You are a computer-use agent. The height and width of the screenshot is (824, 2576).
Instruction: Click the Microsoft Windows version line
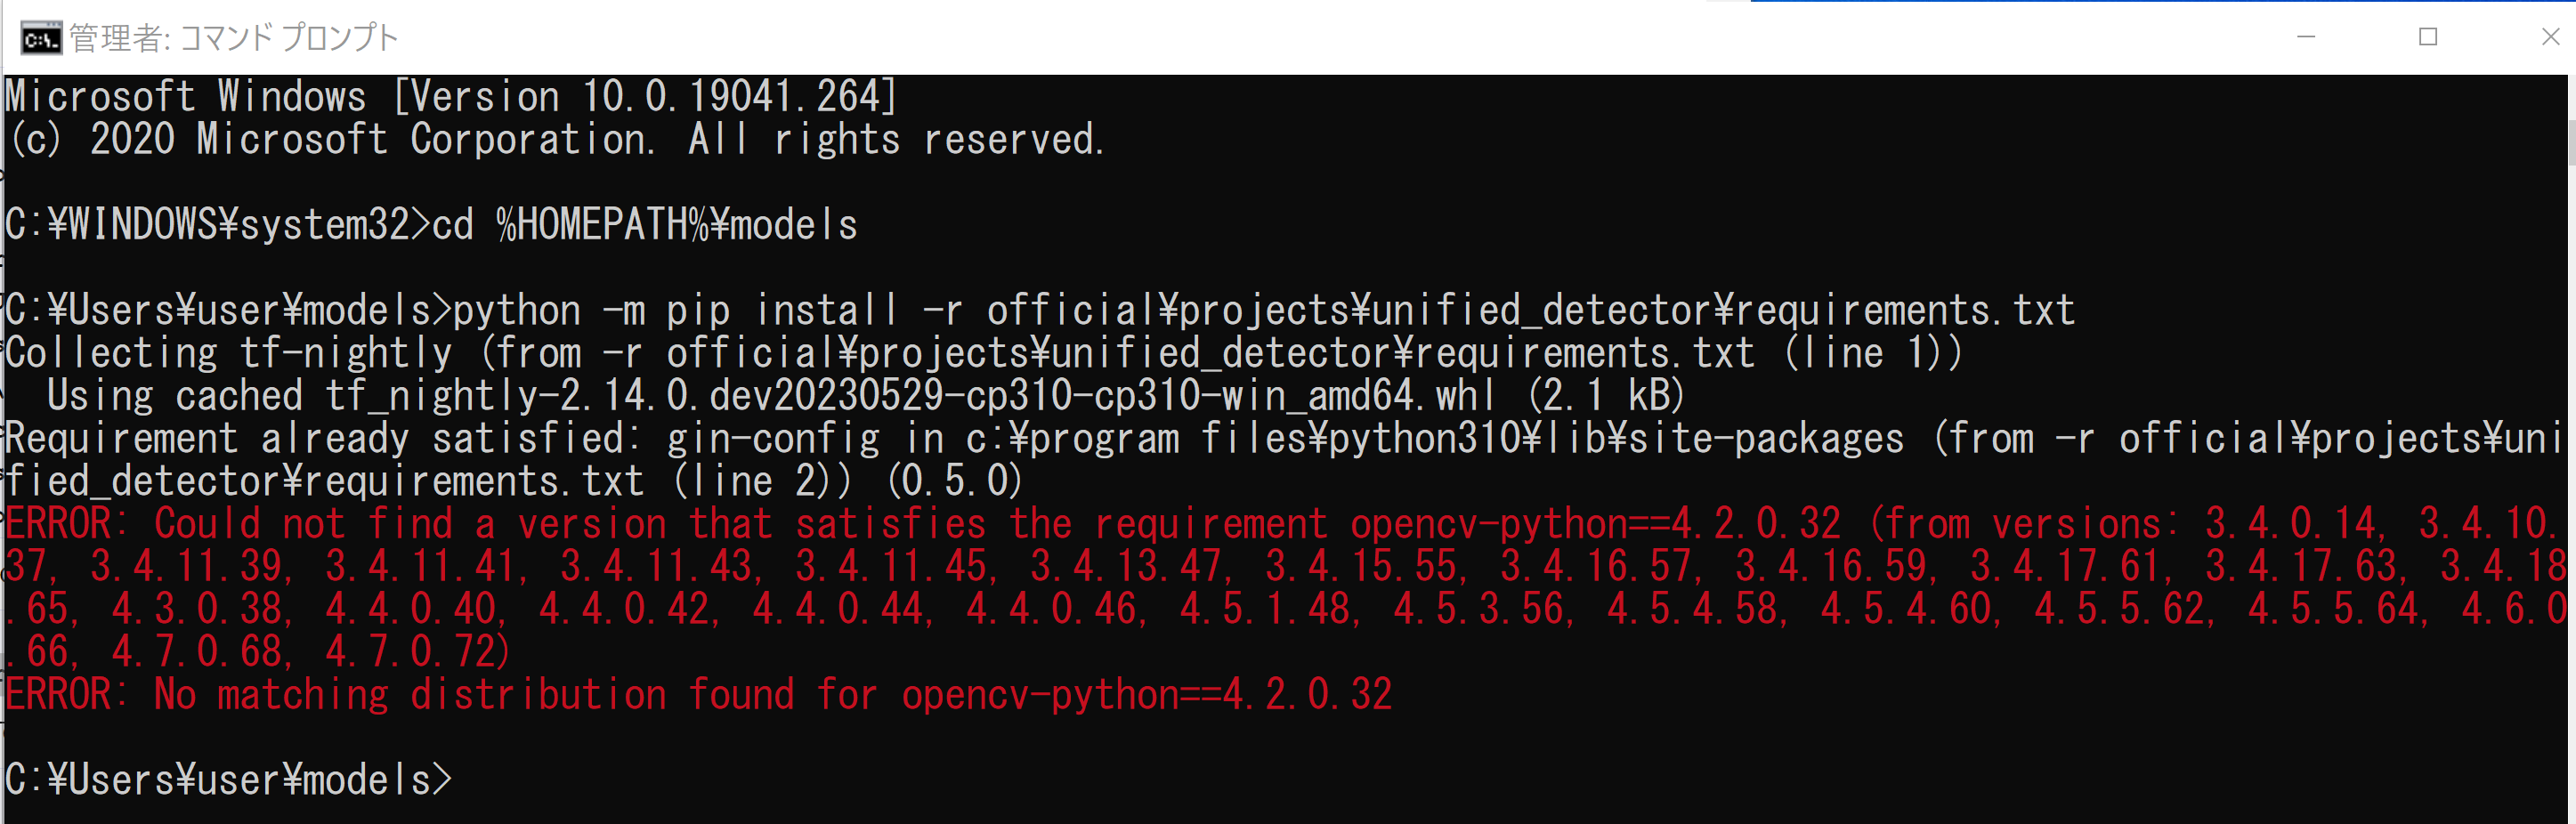pos(452,97)
